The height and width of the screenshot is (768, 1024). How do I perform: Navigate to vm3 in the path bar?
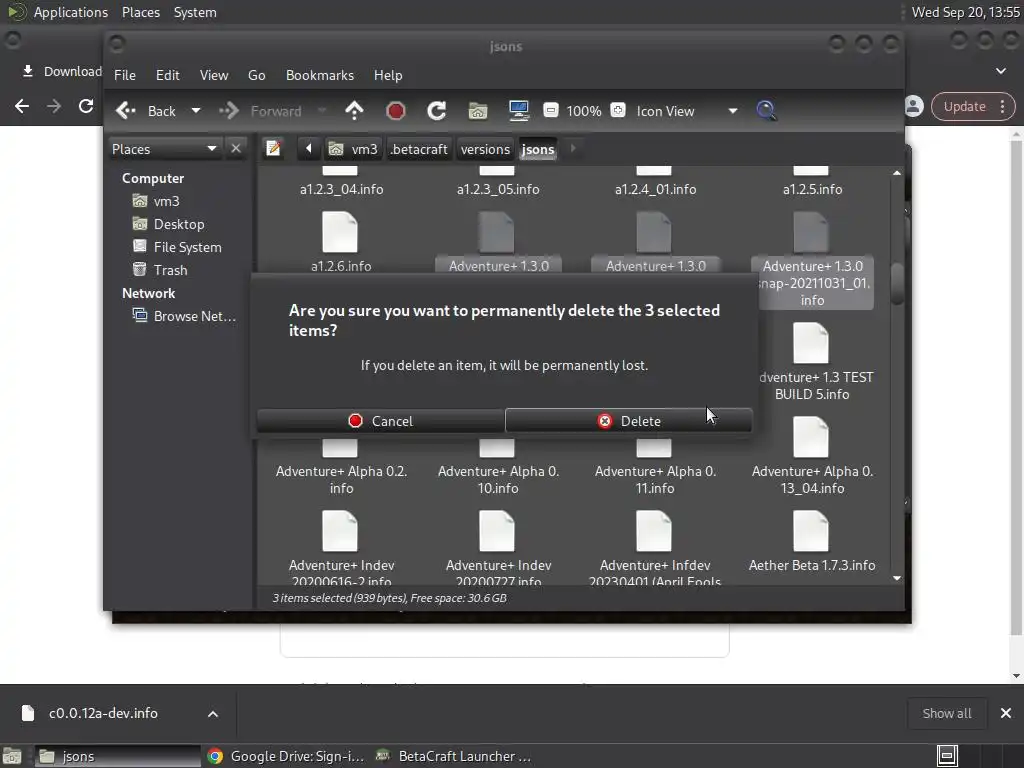[x=353, y=149]
